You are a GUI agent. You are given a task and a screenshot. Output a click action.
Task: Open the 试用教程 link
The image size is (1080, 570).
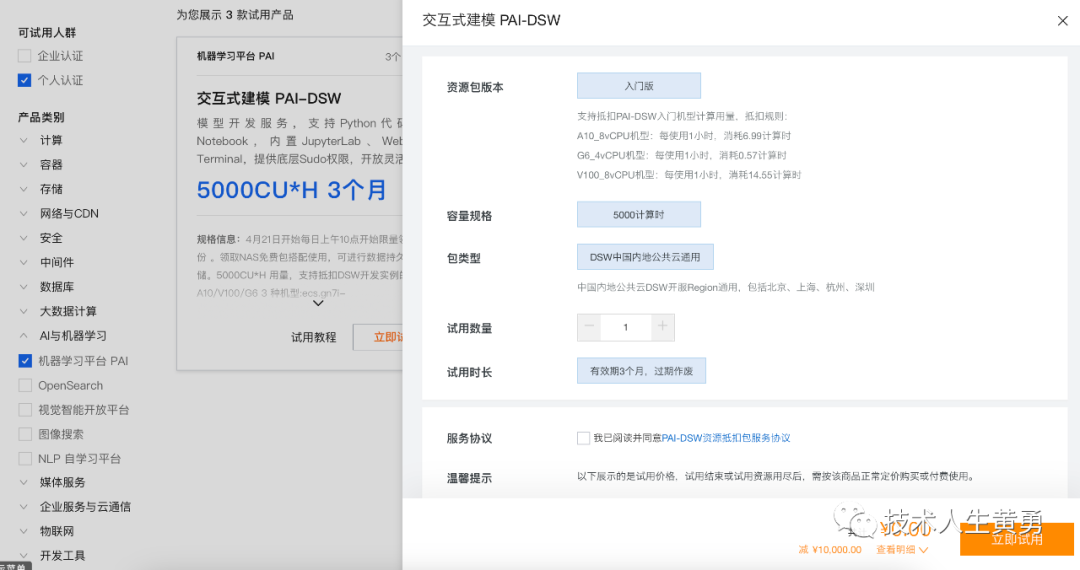coord(313,337)
